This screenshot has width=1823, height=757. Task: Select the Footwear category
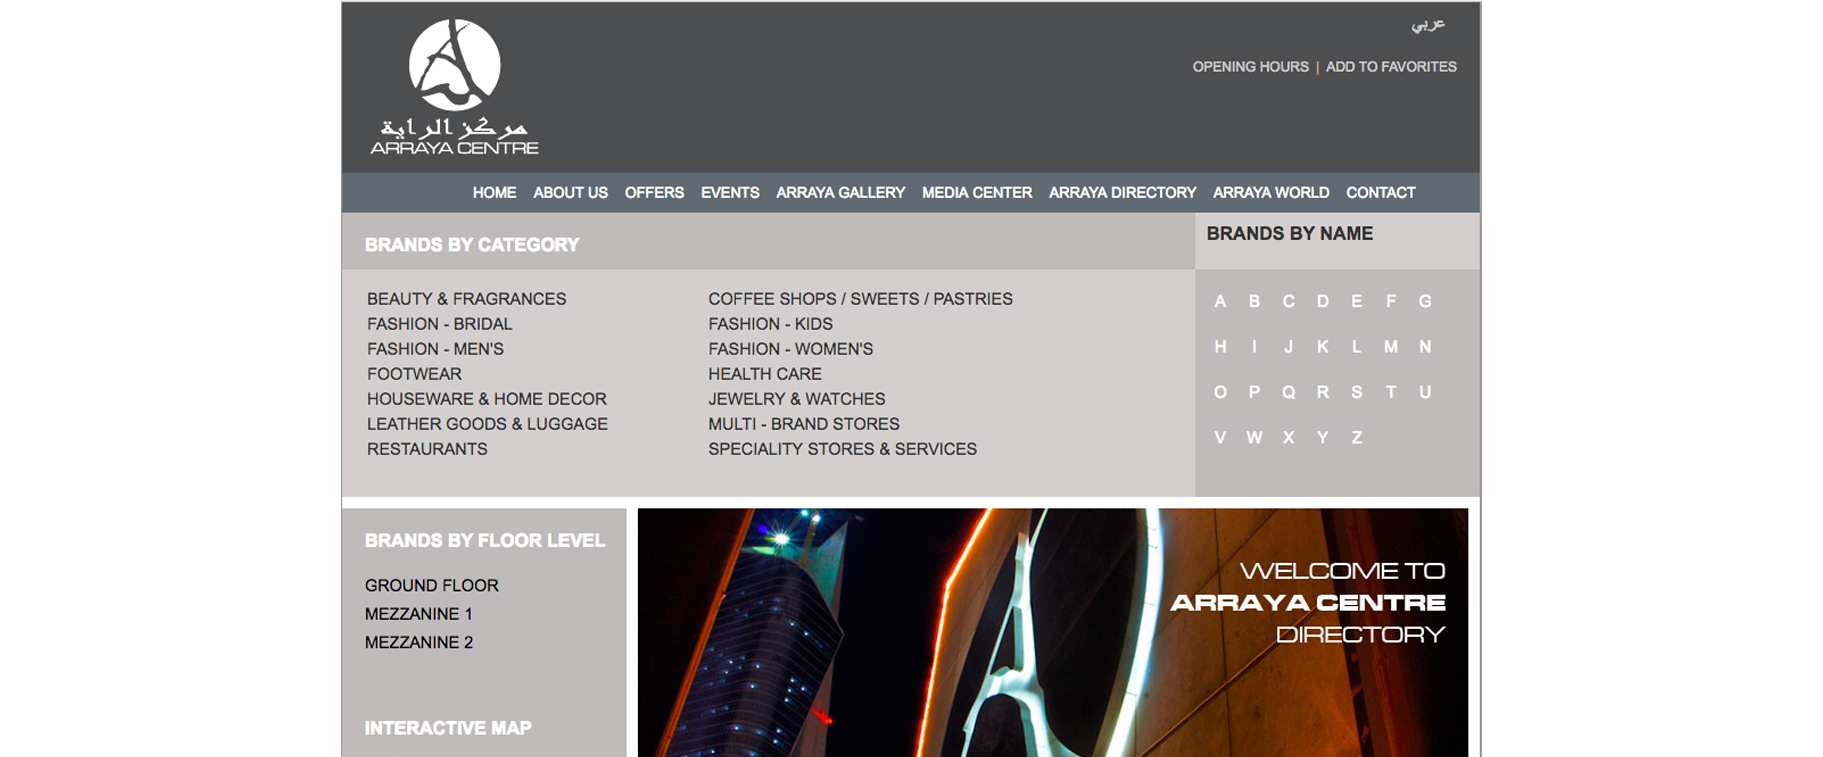[x=414, y=374]
